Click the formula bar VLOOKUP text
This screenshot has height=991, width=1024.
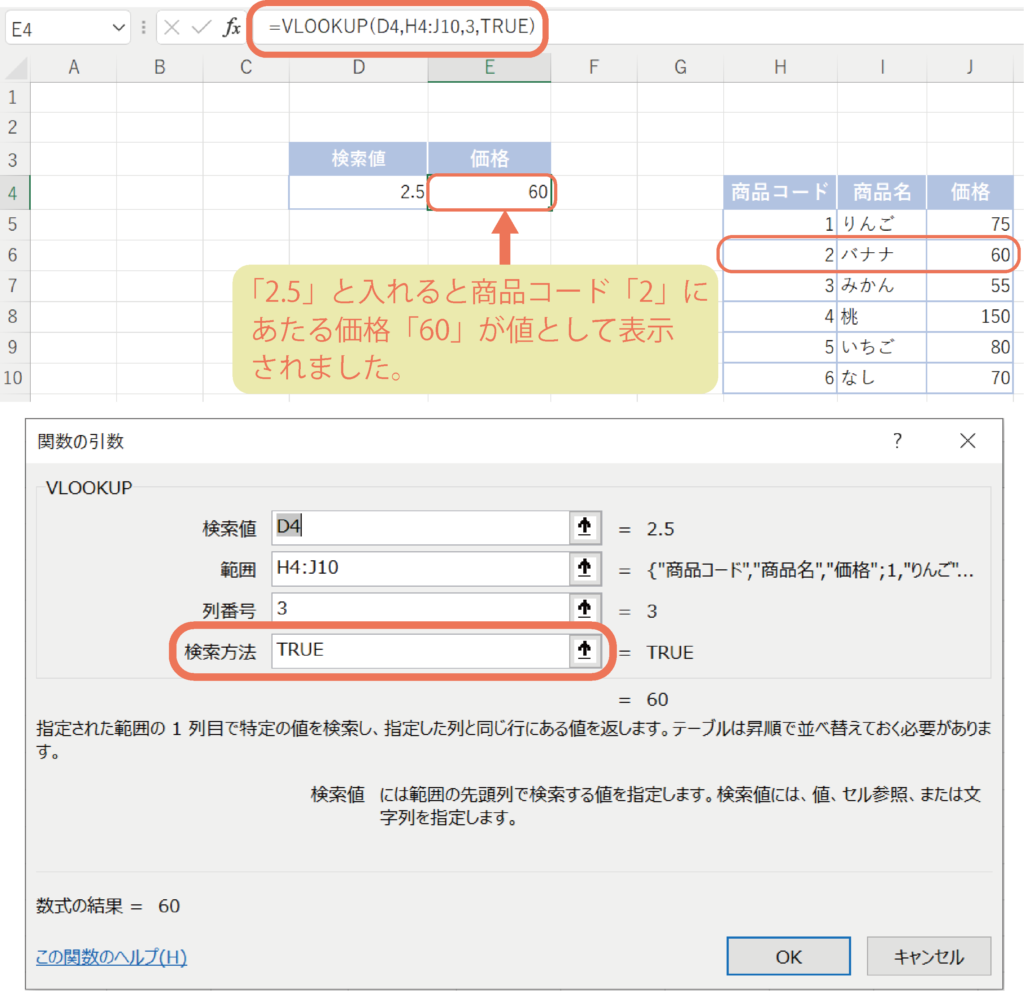[400, 27]
